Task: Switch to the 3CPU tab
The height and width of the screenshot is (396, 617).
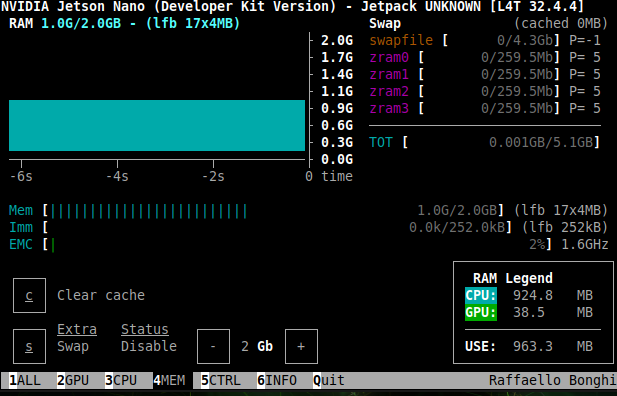Action: 121,380
